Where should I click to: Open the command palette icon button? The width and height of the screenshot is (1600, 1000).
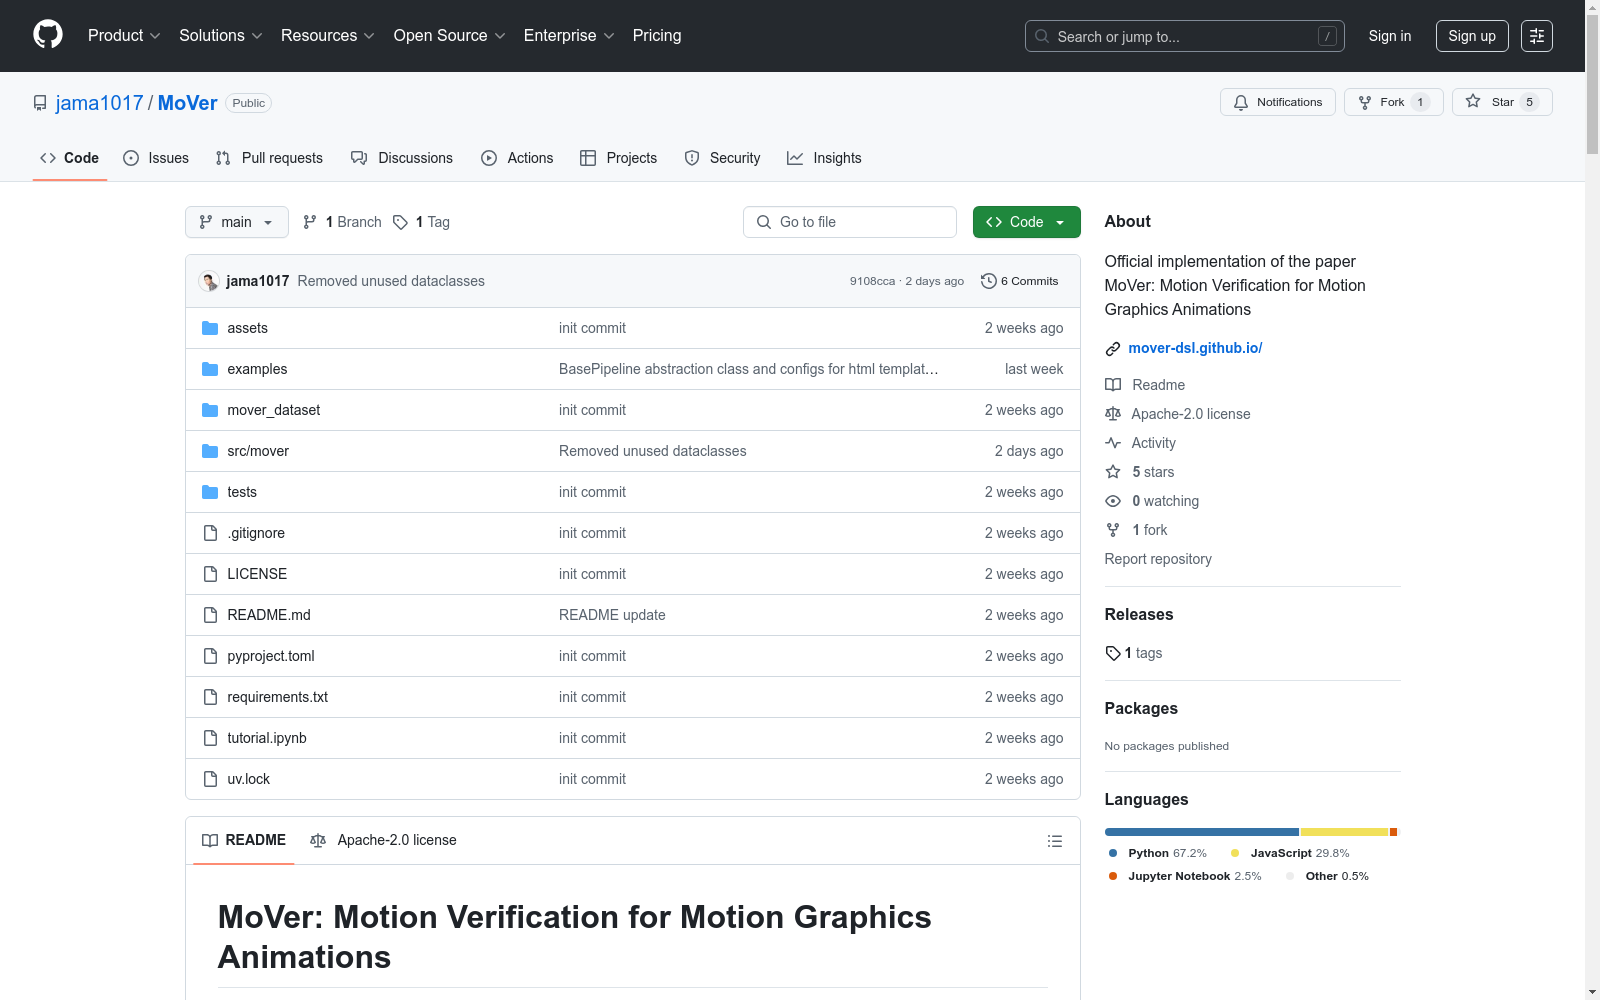pyautogui.click(x=1537, y=36)
